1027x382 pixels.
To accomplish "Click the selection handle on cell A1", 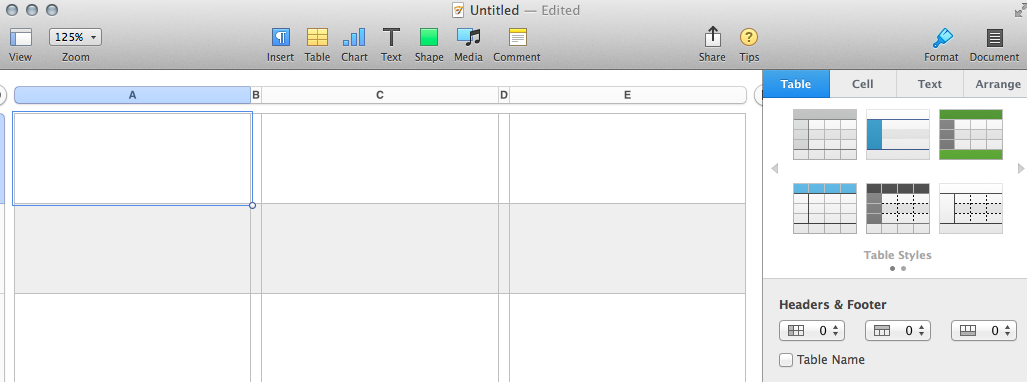I will [252, 205].
